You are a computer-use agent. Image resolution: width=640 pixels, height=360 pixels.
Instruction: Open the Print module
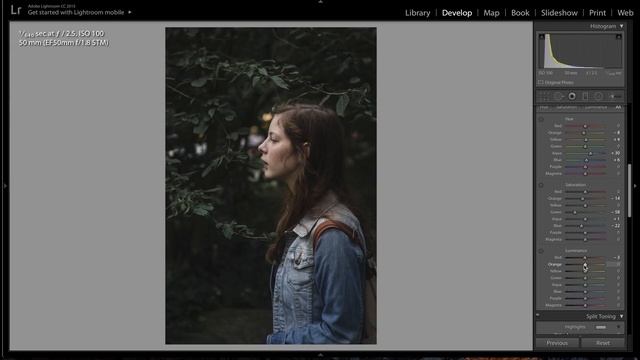[x=598, y=13]
